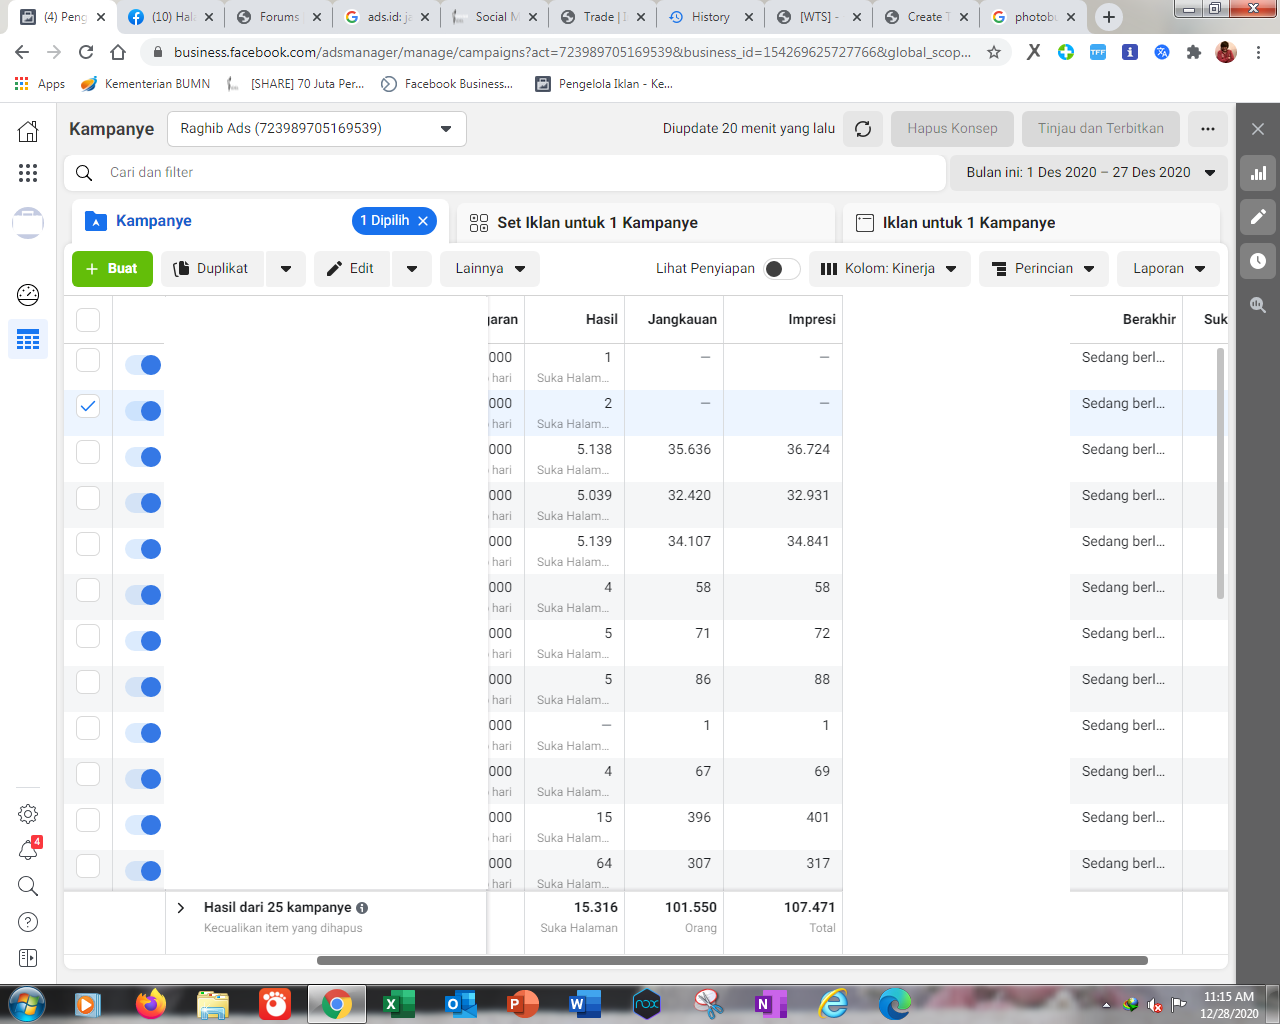1280x1024 pixels.
Task: Click the search magnifier in left sidebar
Action: point(28,886)
